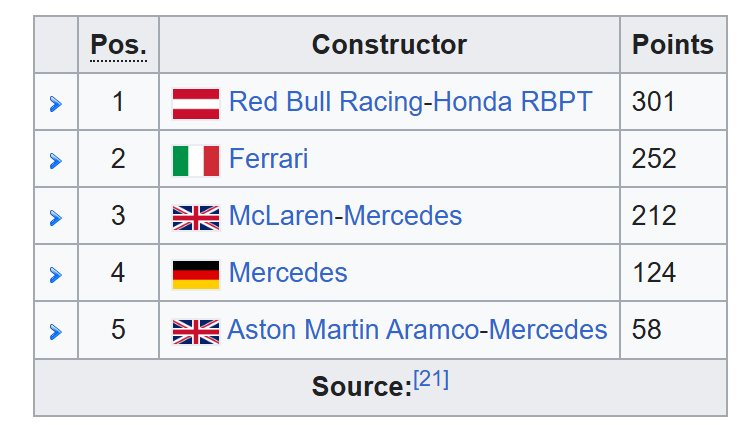The image size is (742, 425).
Task: Click the Austrian flag icon beside Red Bull
Action: pos(196,104)
